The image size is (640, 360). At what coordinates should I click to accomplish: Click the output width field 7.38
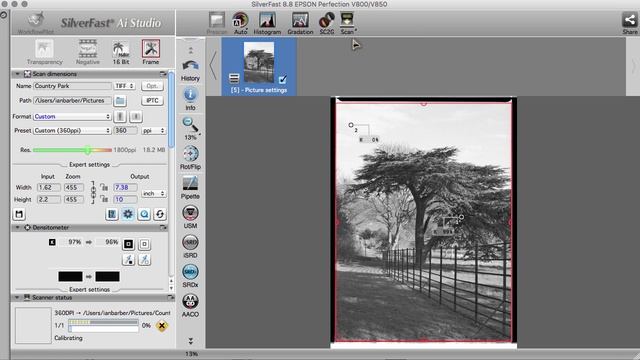125,187
